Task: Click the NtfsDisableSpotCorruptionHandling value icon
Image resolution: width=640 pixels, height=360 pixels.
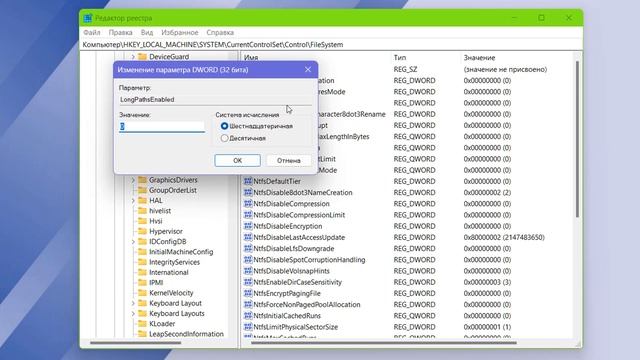Action: pos(248,260)
